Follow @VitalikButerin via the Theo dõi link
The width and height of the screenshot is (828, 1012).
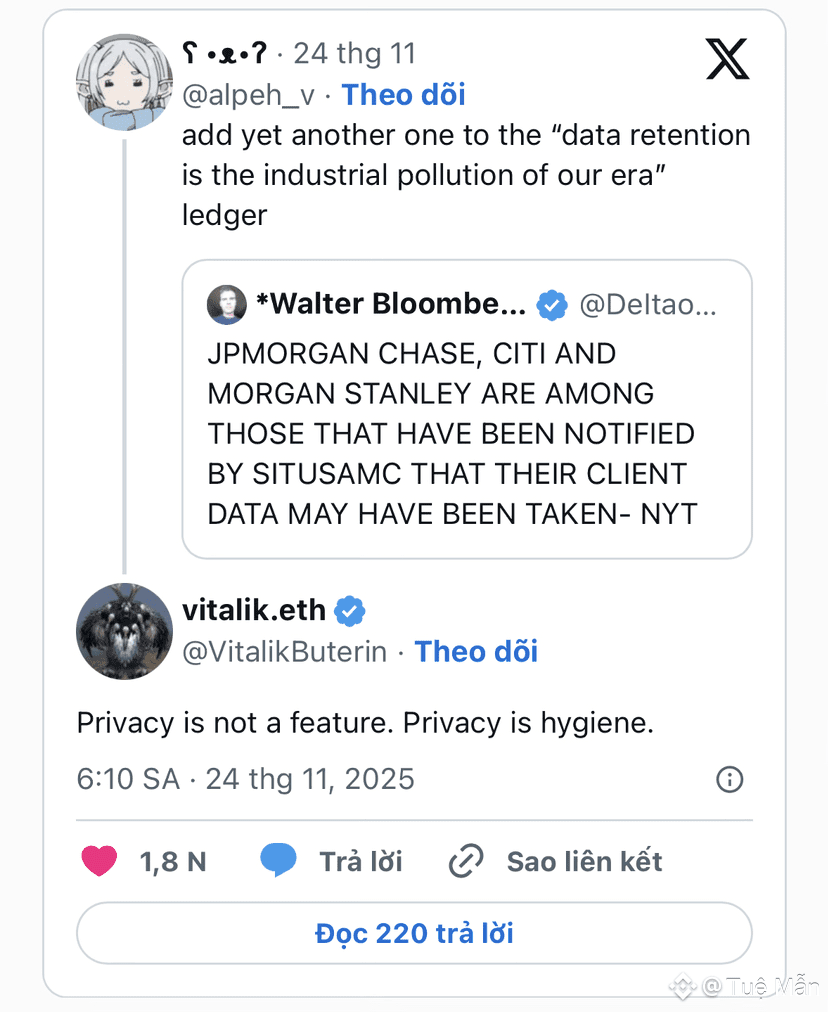click(476, 652)
